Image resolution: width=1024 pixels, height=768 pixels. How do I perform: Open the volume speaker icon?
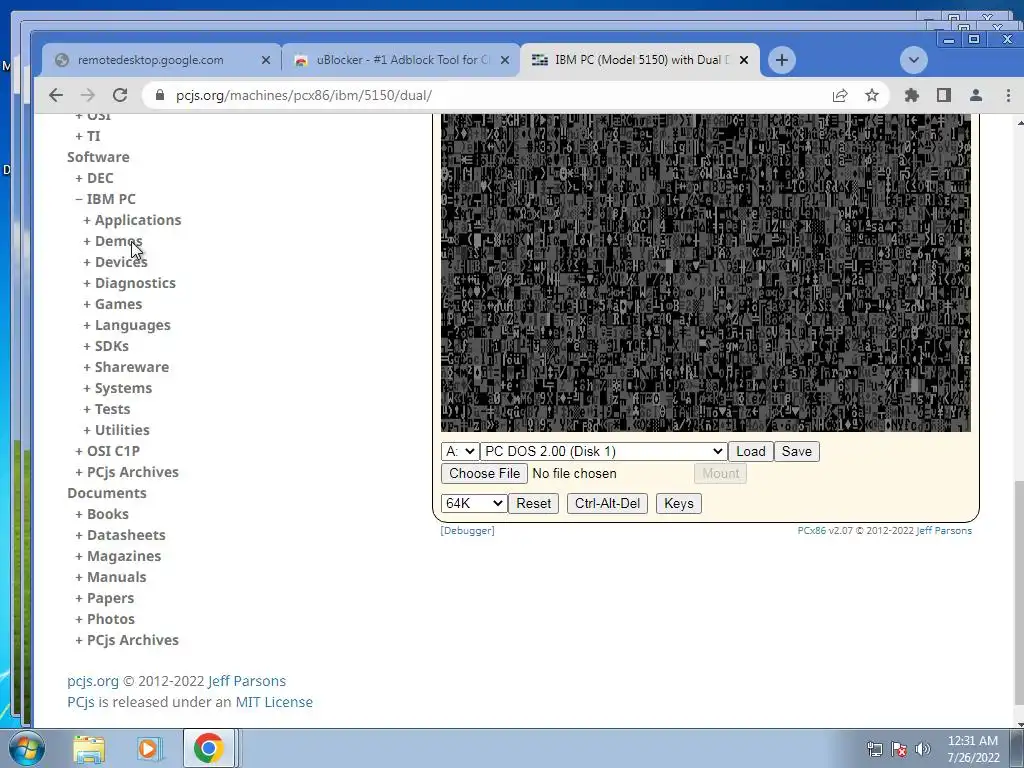pyautogui.click(x=923, y=749)
